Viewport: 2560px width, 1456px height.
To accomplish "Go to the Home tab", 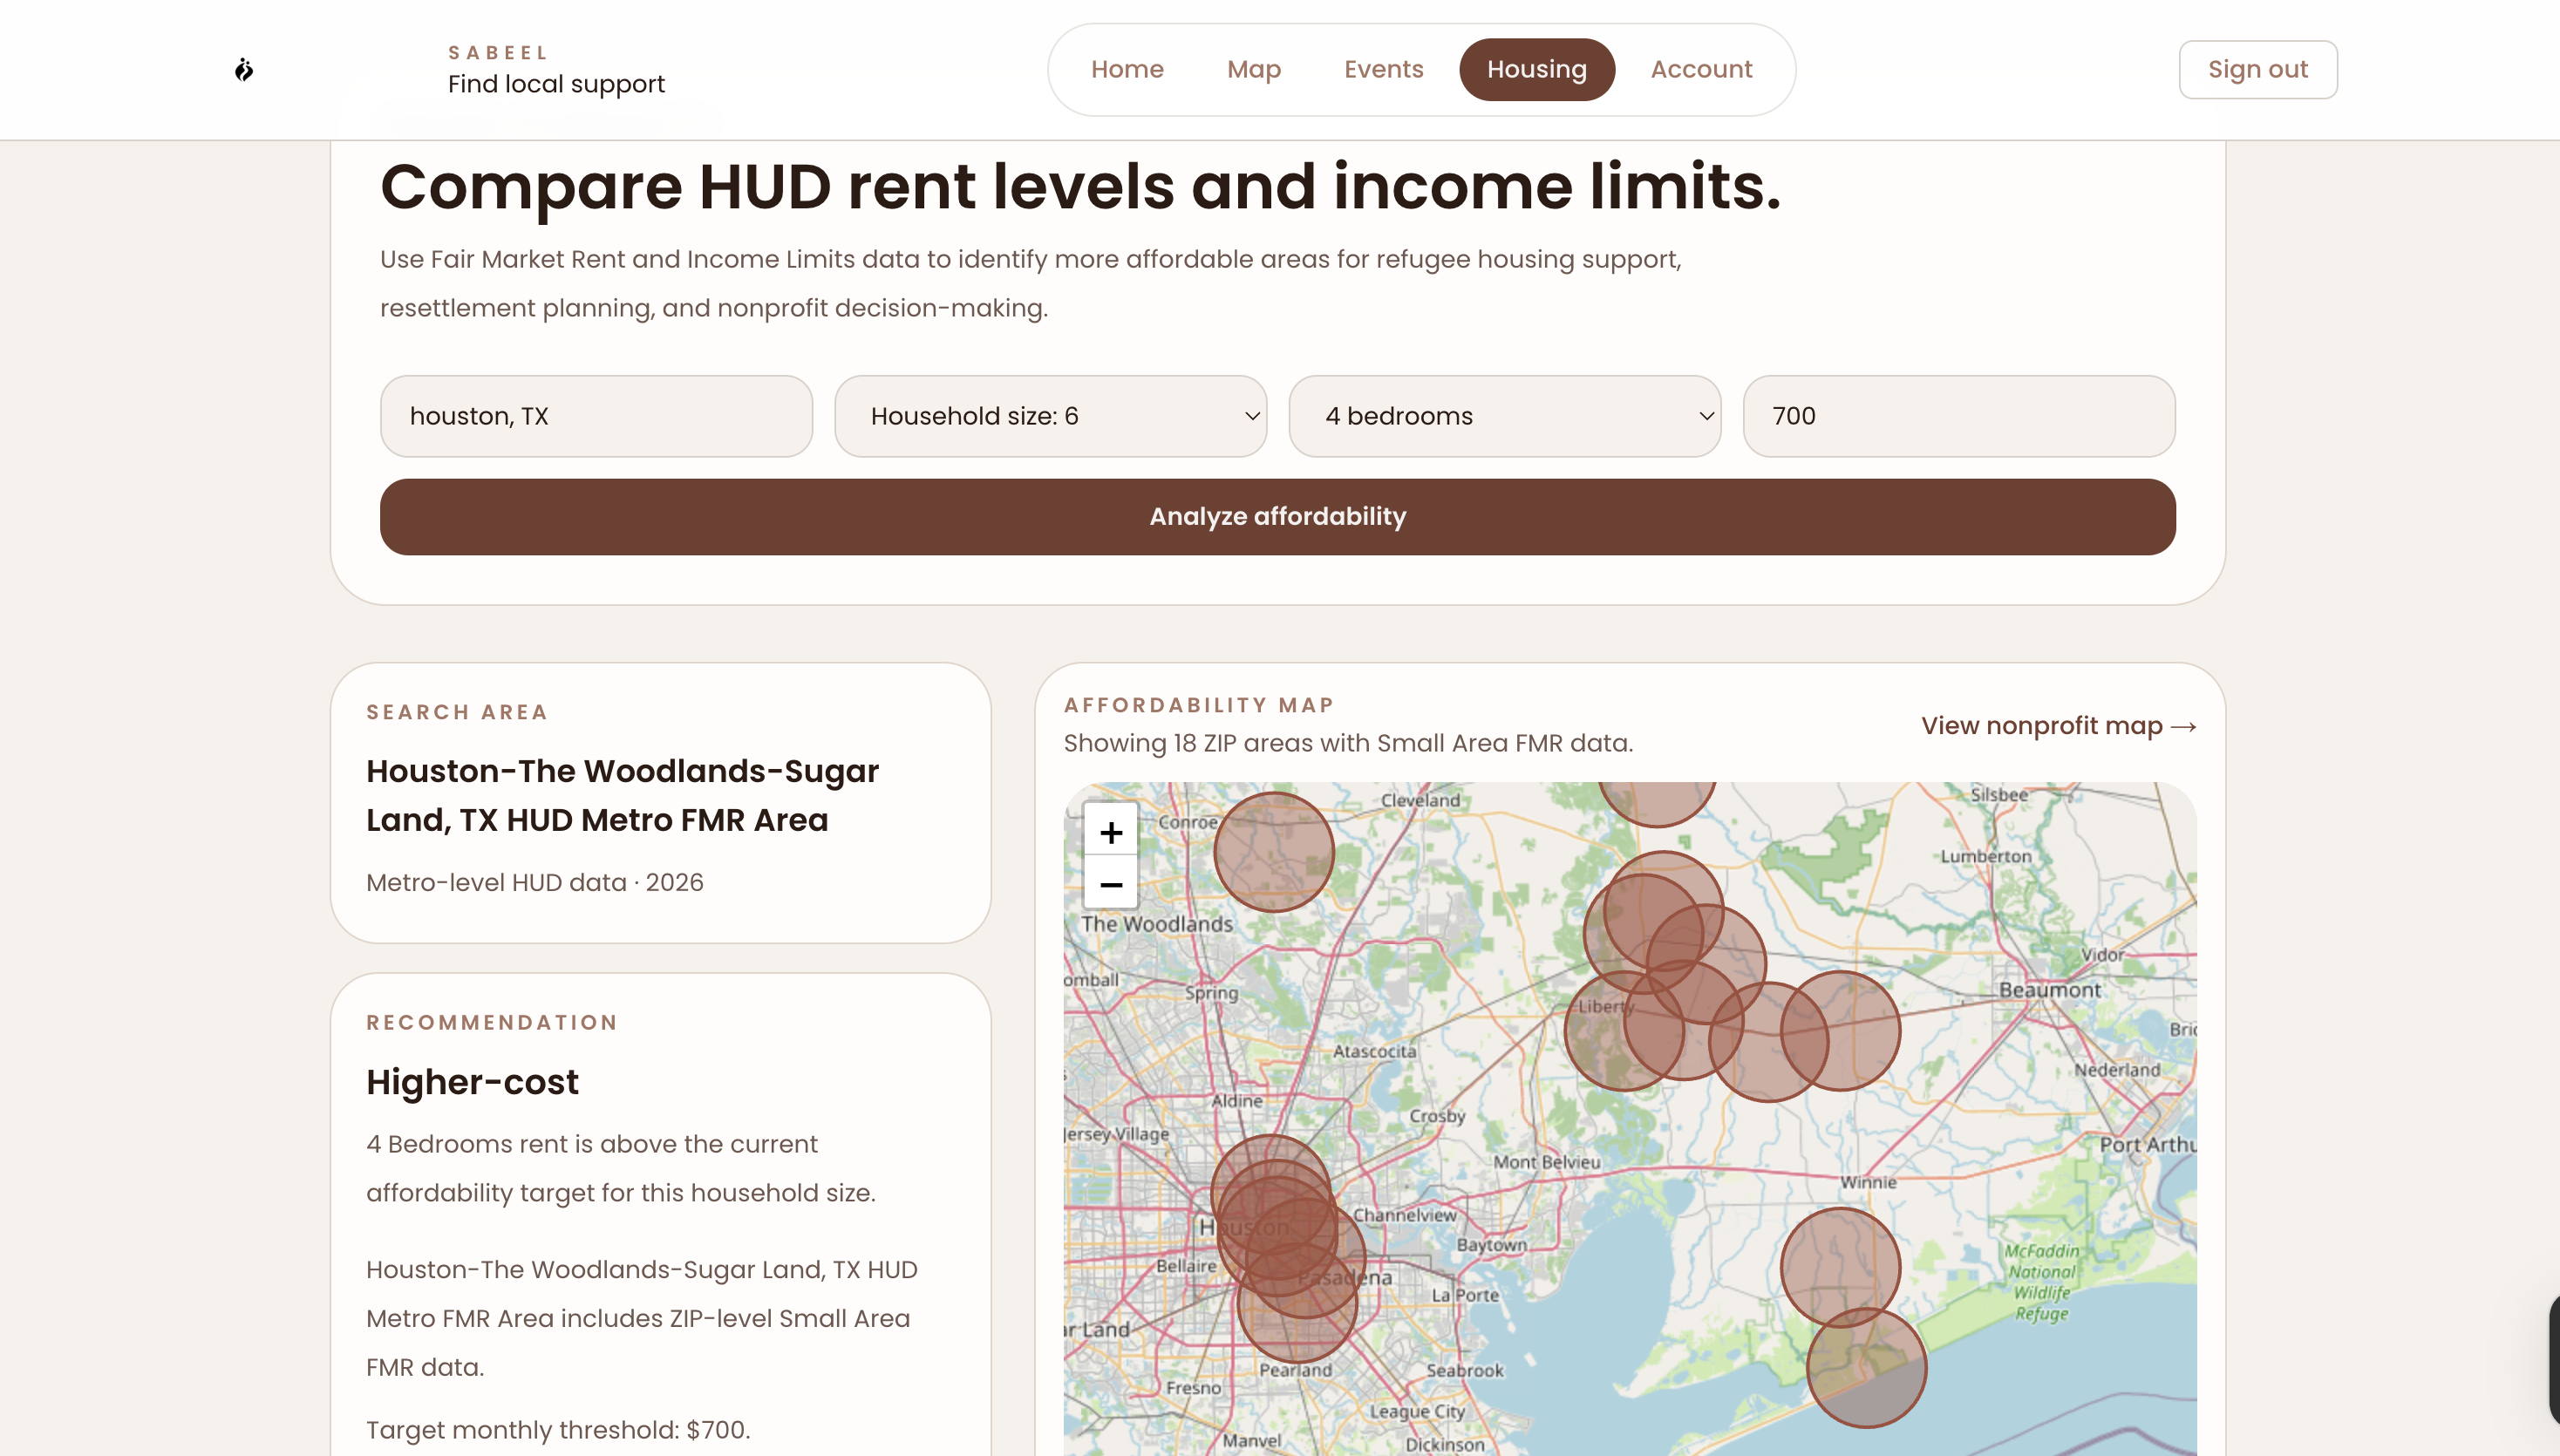I will pos(1127,69).
